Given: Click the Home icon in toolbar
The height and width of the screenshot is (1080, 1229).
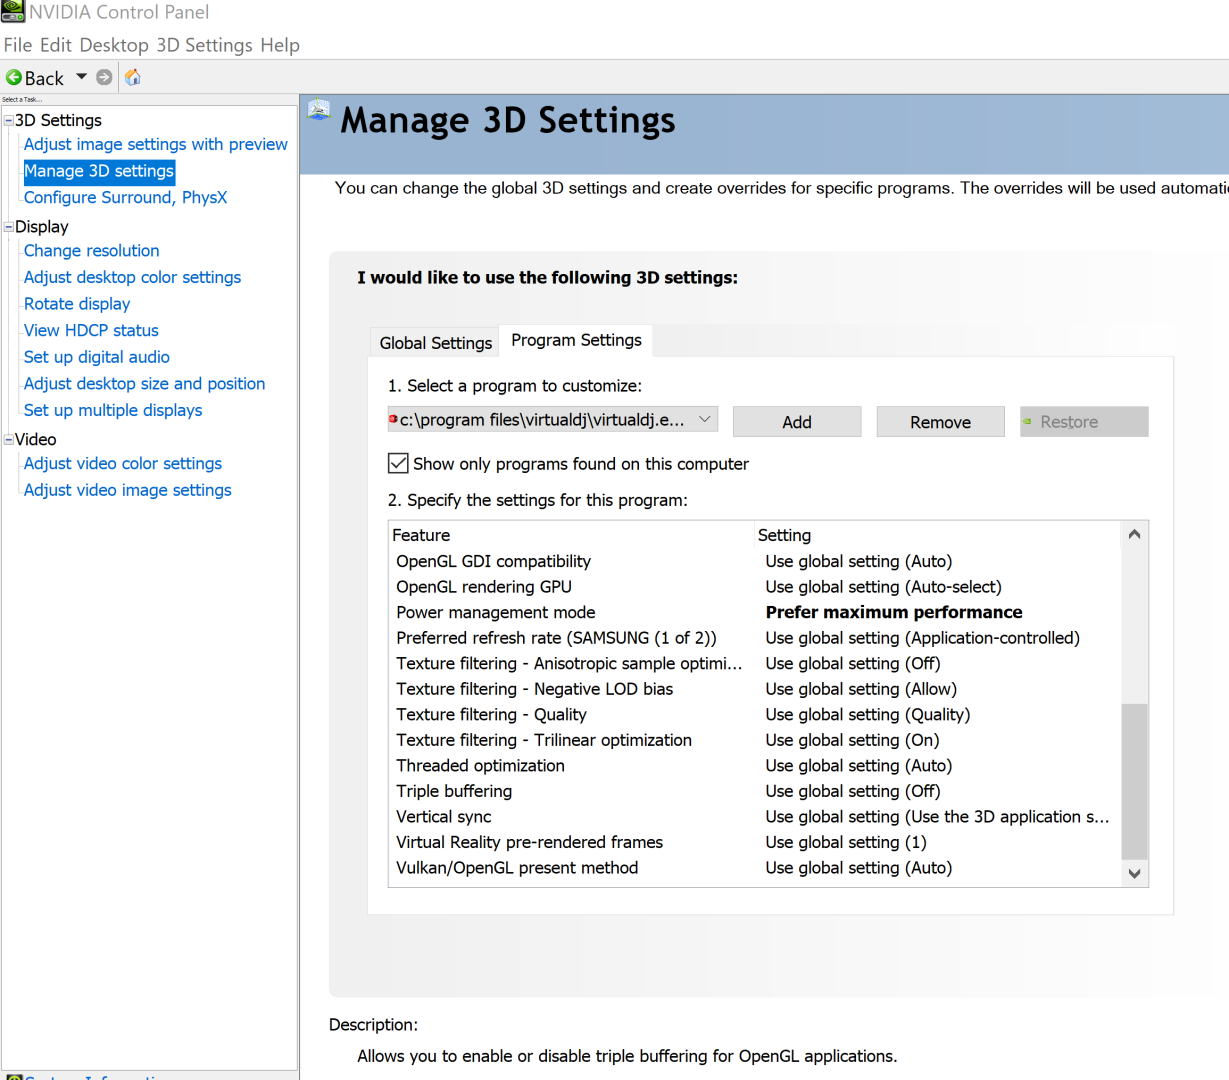Looking at the screenshot, I should [133, 77].
